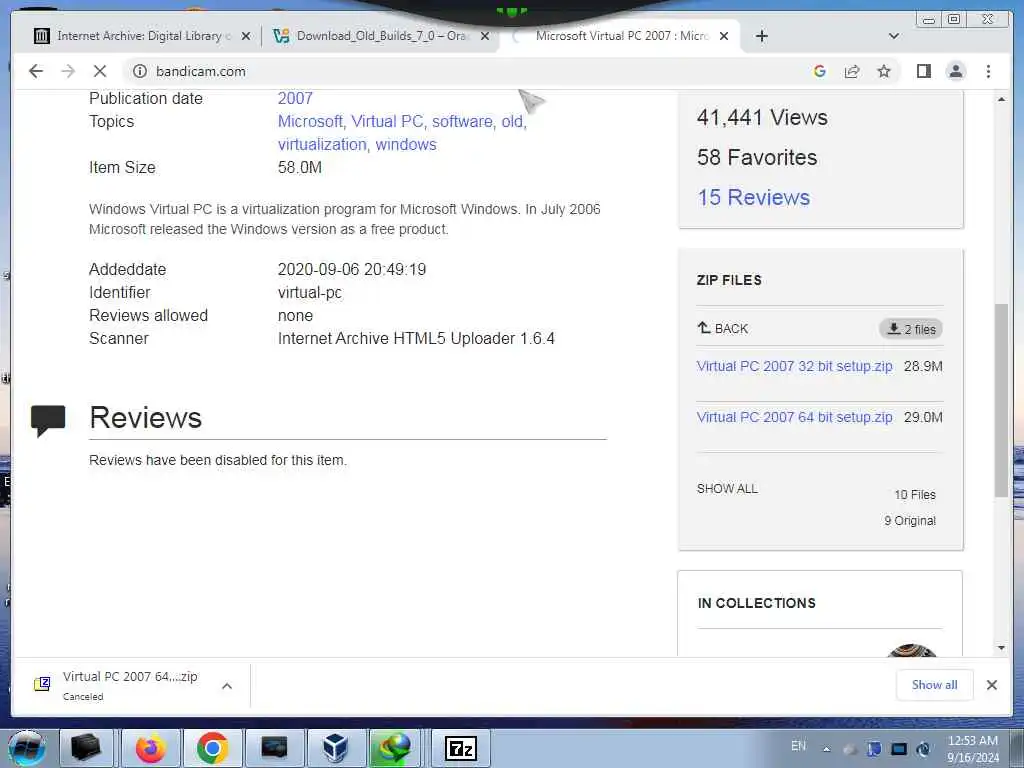
Task: Share this page from the address bar
Action: tap(852, 71)
